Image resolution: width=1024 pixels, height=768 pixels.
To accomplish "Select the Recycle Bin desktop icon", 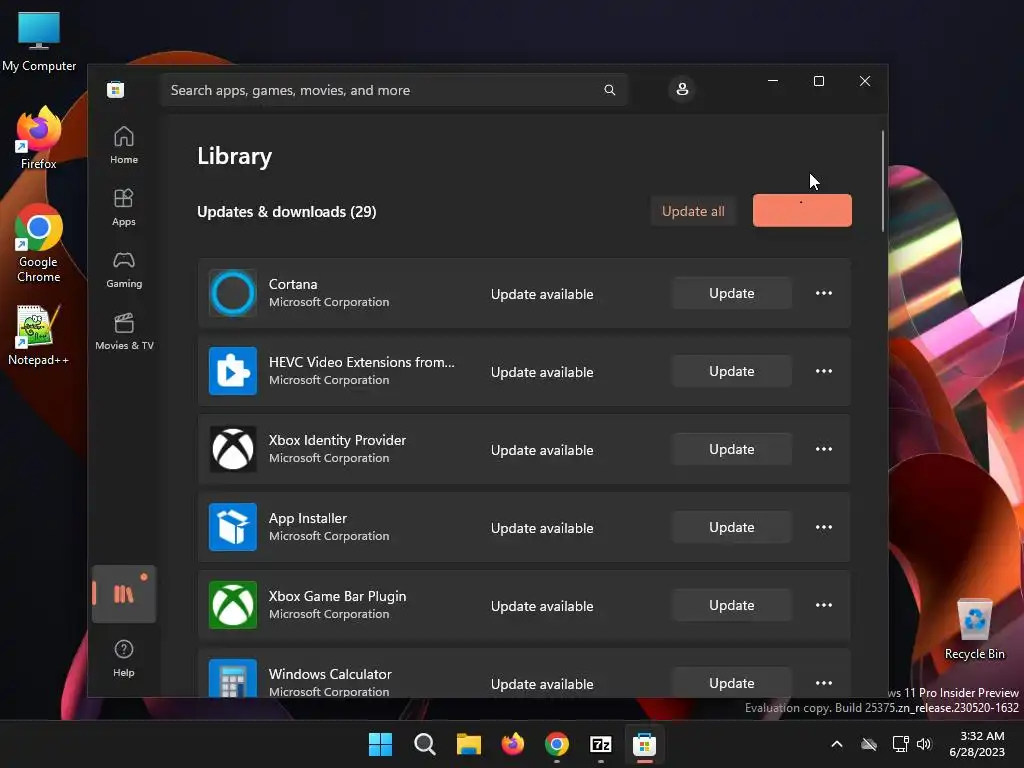I will click(974, 630).
